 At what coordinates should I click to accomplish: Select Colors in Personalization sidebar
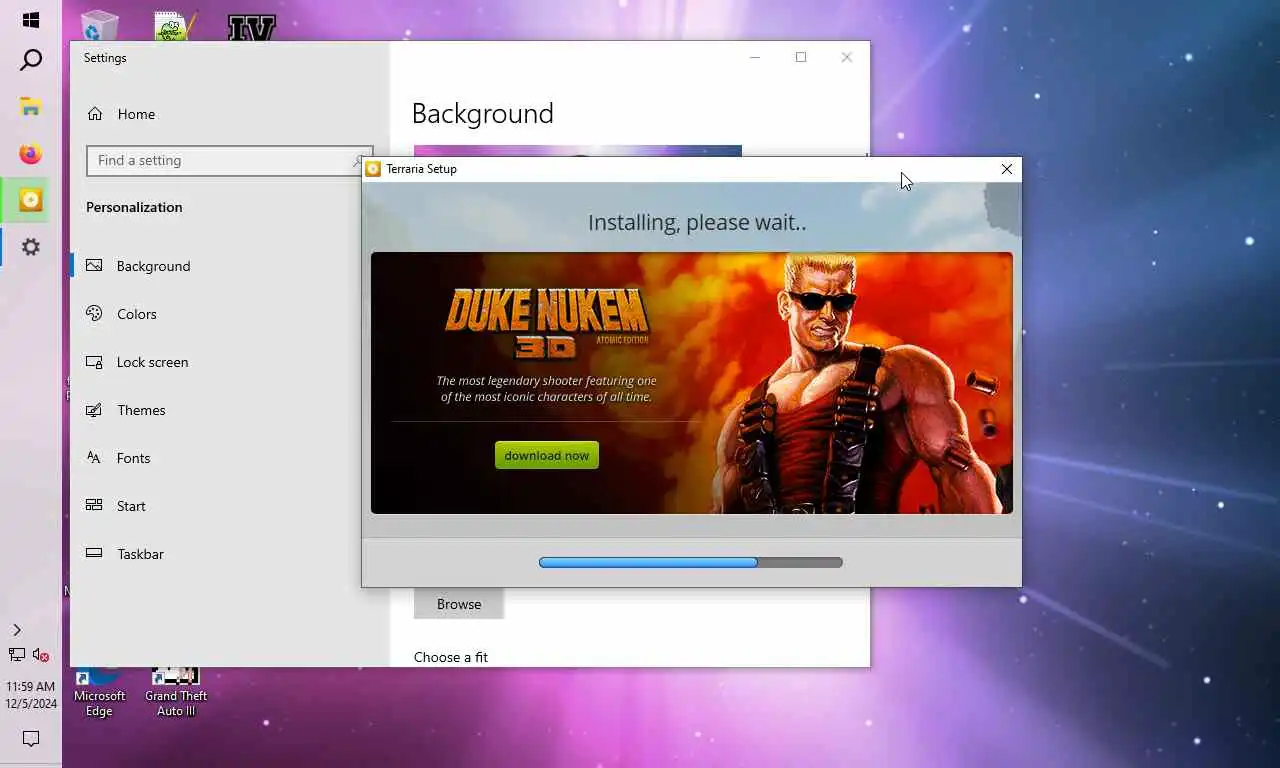click(x=136, y=314)
